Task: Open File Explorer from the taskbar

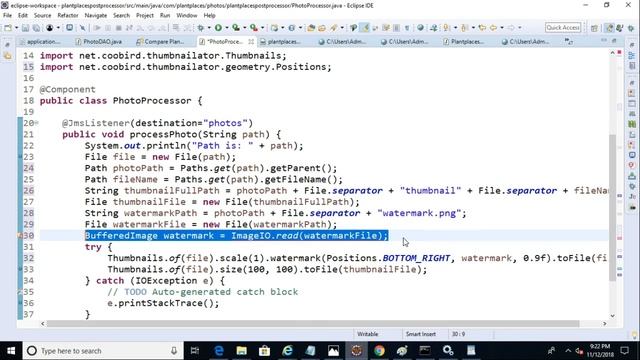Action: pyautogui.click(x=242, y=351)
